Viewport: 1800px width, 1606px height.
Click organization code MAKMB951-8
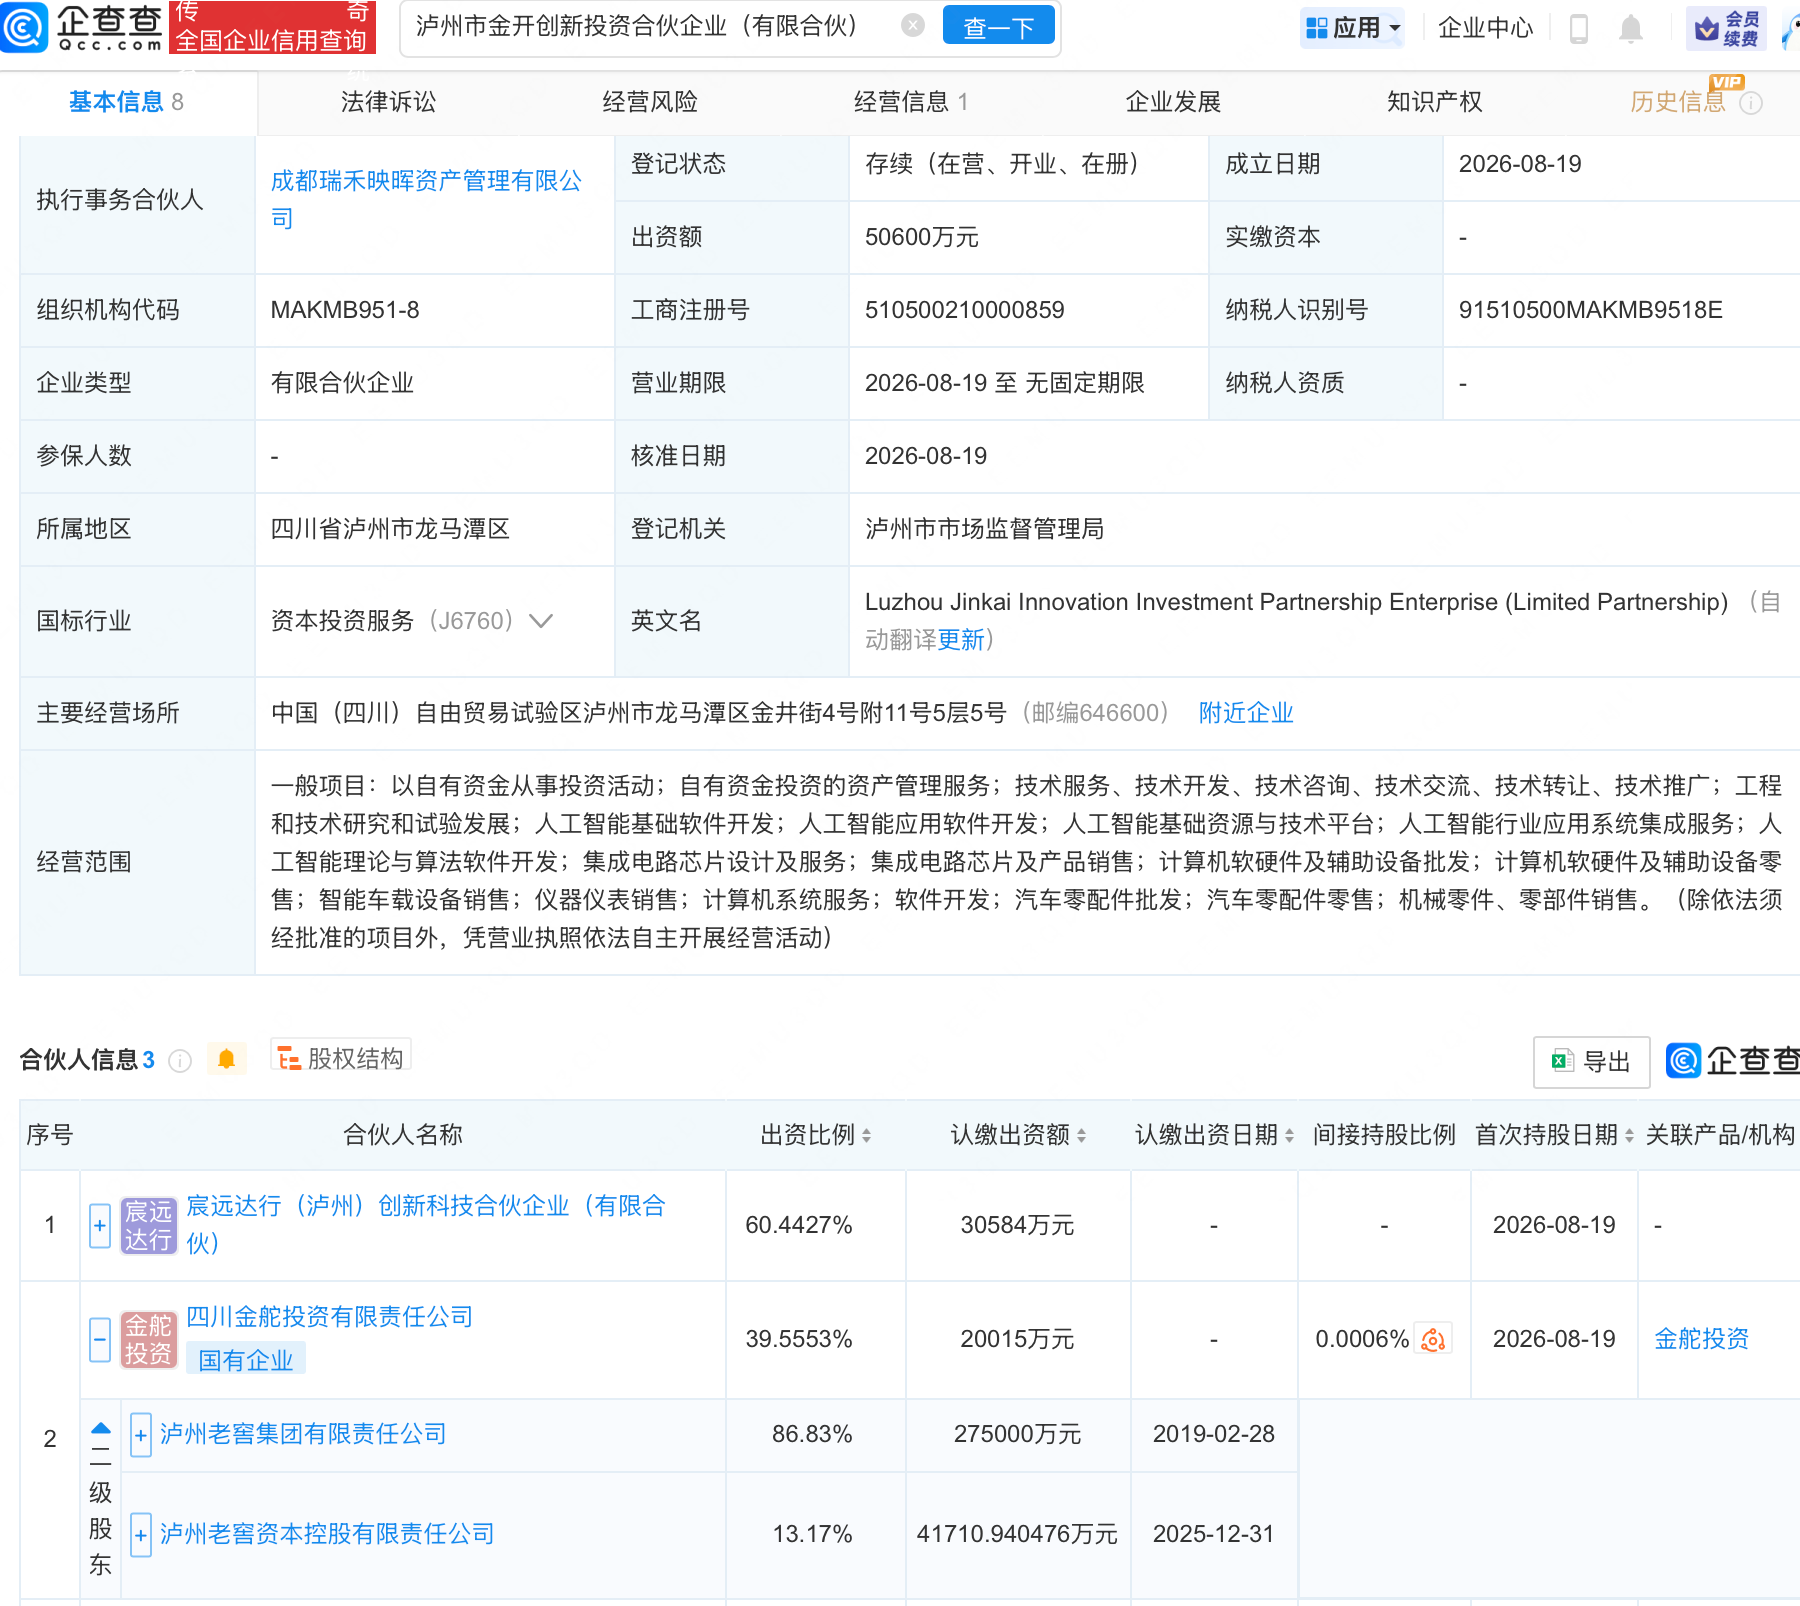tap(345, 310)
